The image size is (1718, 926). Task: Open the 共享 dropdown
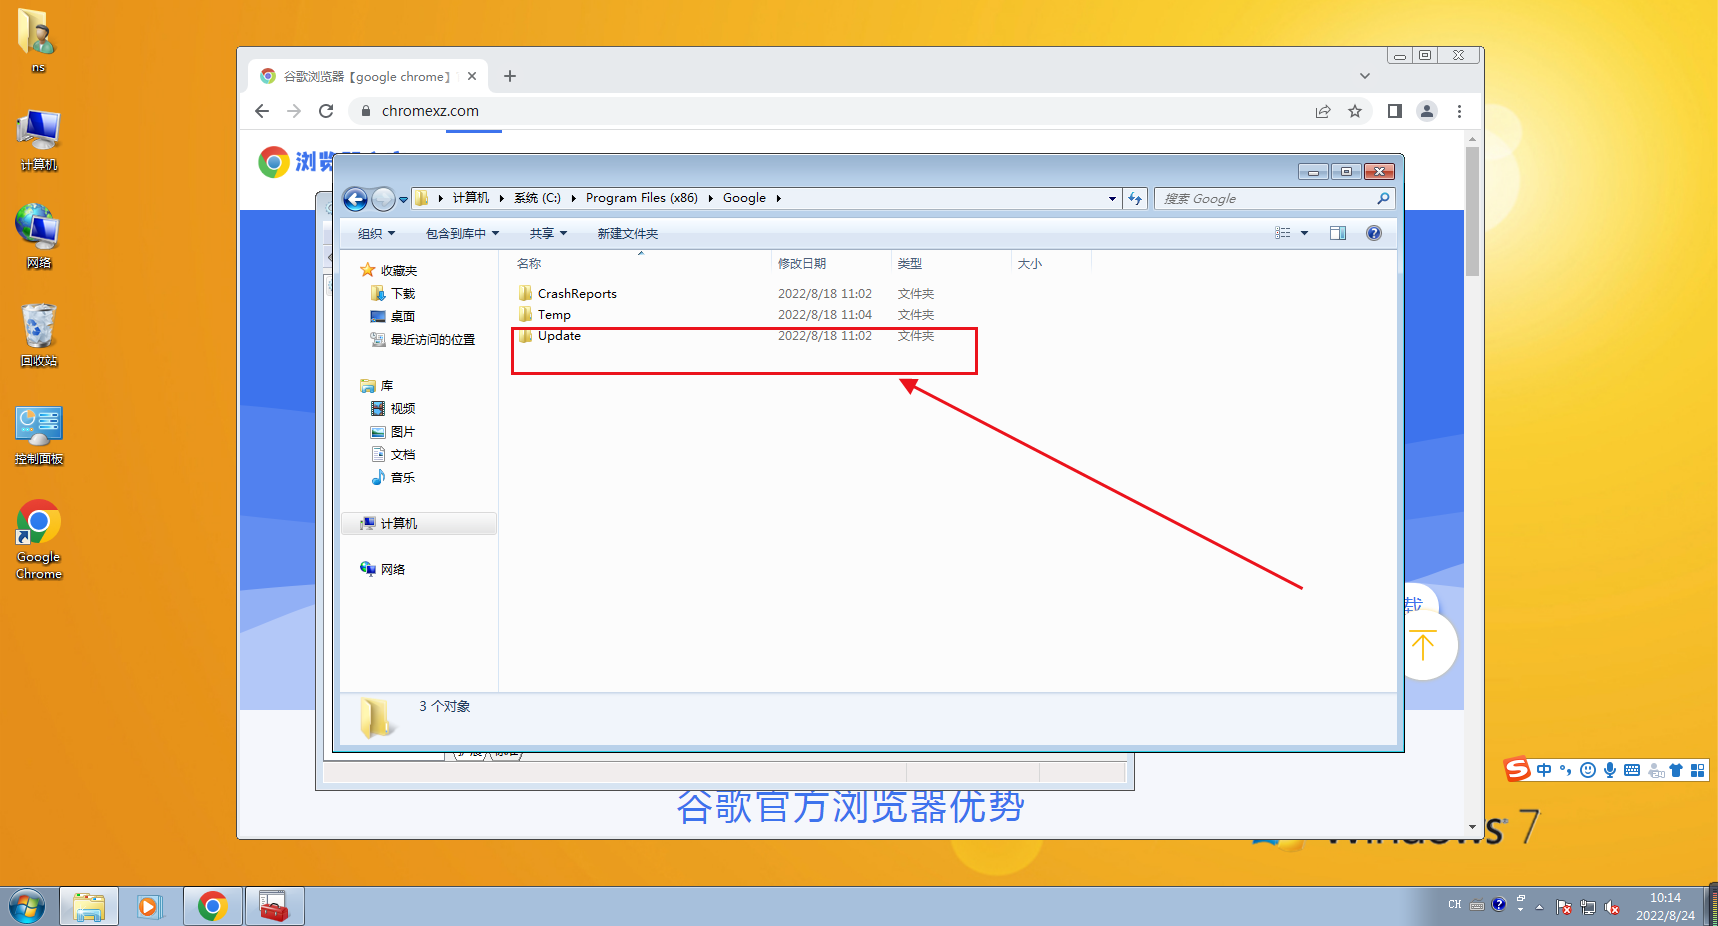click(x=549, y=233)
